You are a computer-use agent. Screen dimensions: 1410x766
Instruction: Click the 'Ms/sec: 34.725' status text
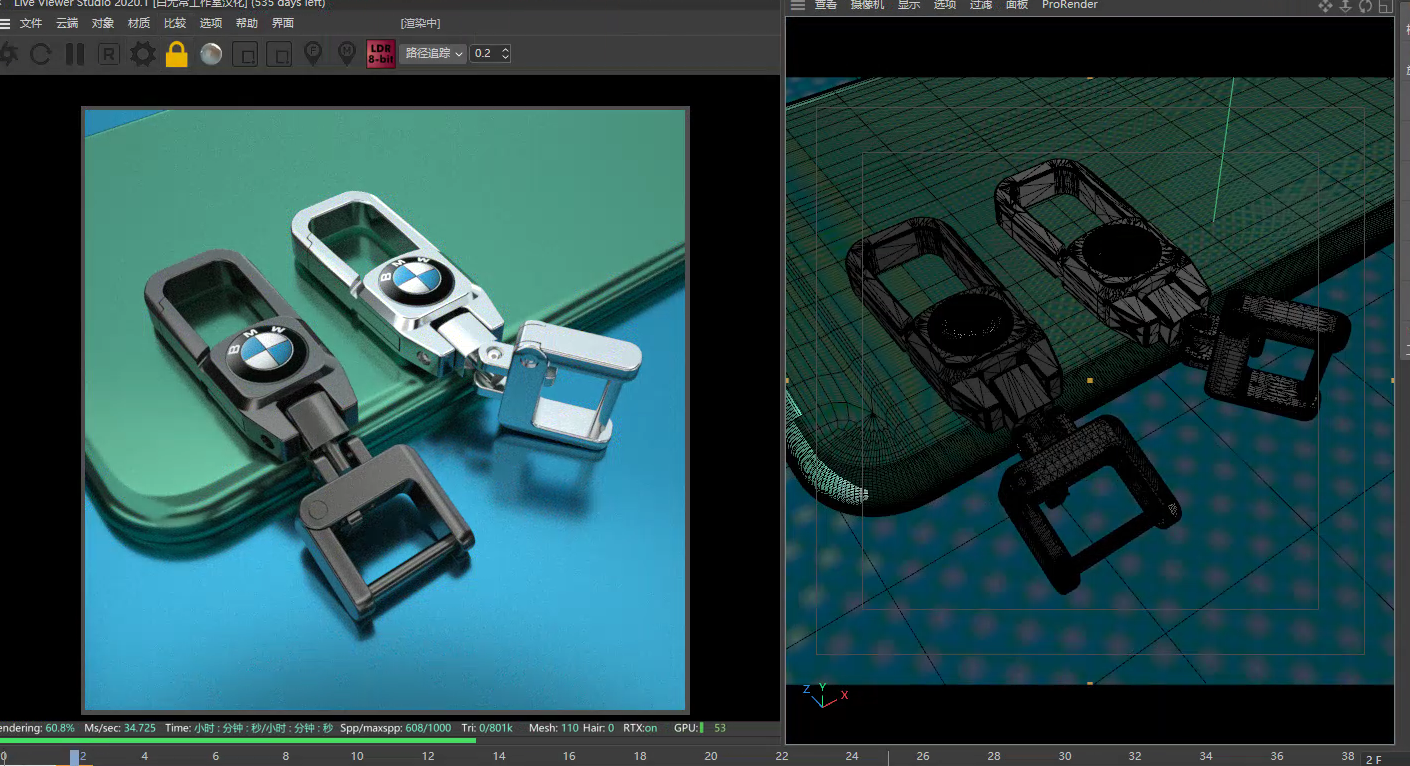[x=120, y=728]
